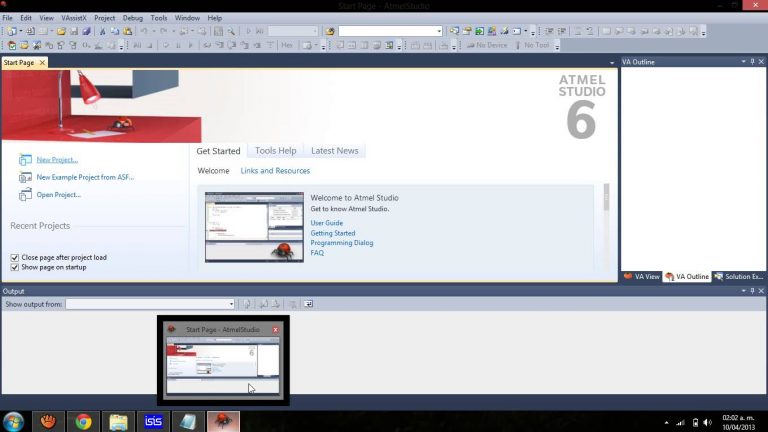The height and width of the screenshot is (432, 768).
Task: Click the Welcome to Atmel Studio thumbnail
Action: (254, 227)
